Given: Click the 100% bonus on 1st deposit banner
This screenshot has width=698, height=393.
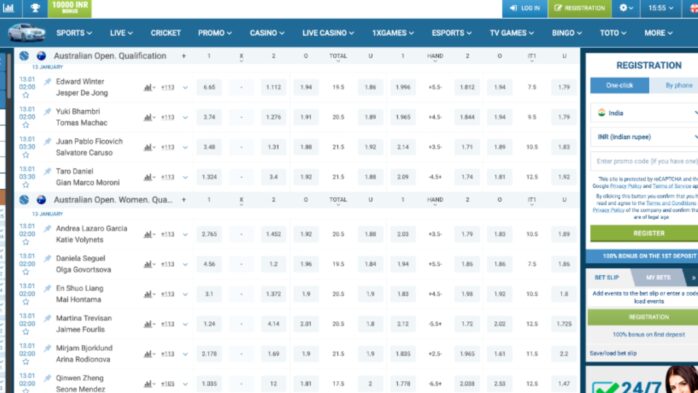Looking at the screenshot, I should coord(642,256).
